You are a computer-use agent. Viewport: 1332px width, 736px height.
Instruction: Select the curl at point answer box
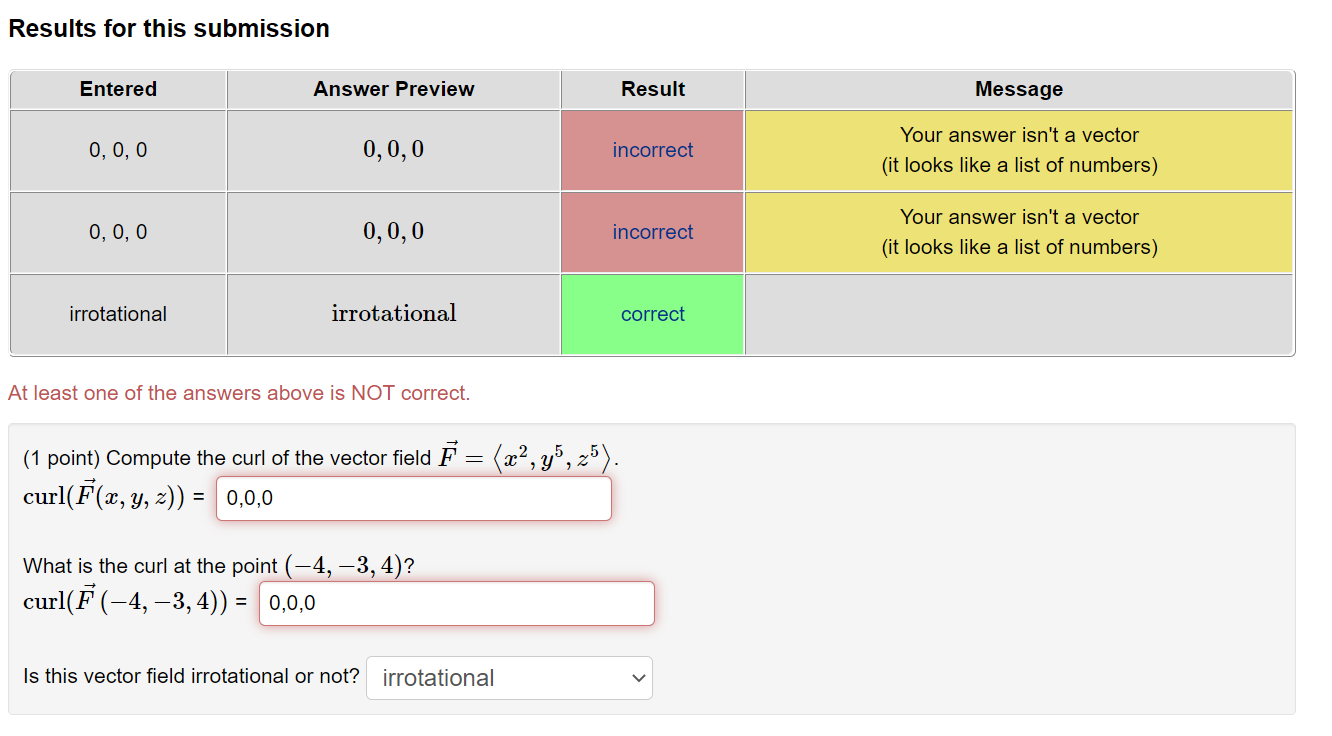pyautogui.click(x=456, y=603)
